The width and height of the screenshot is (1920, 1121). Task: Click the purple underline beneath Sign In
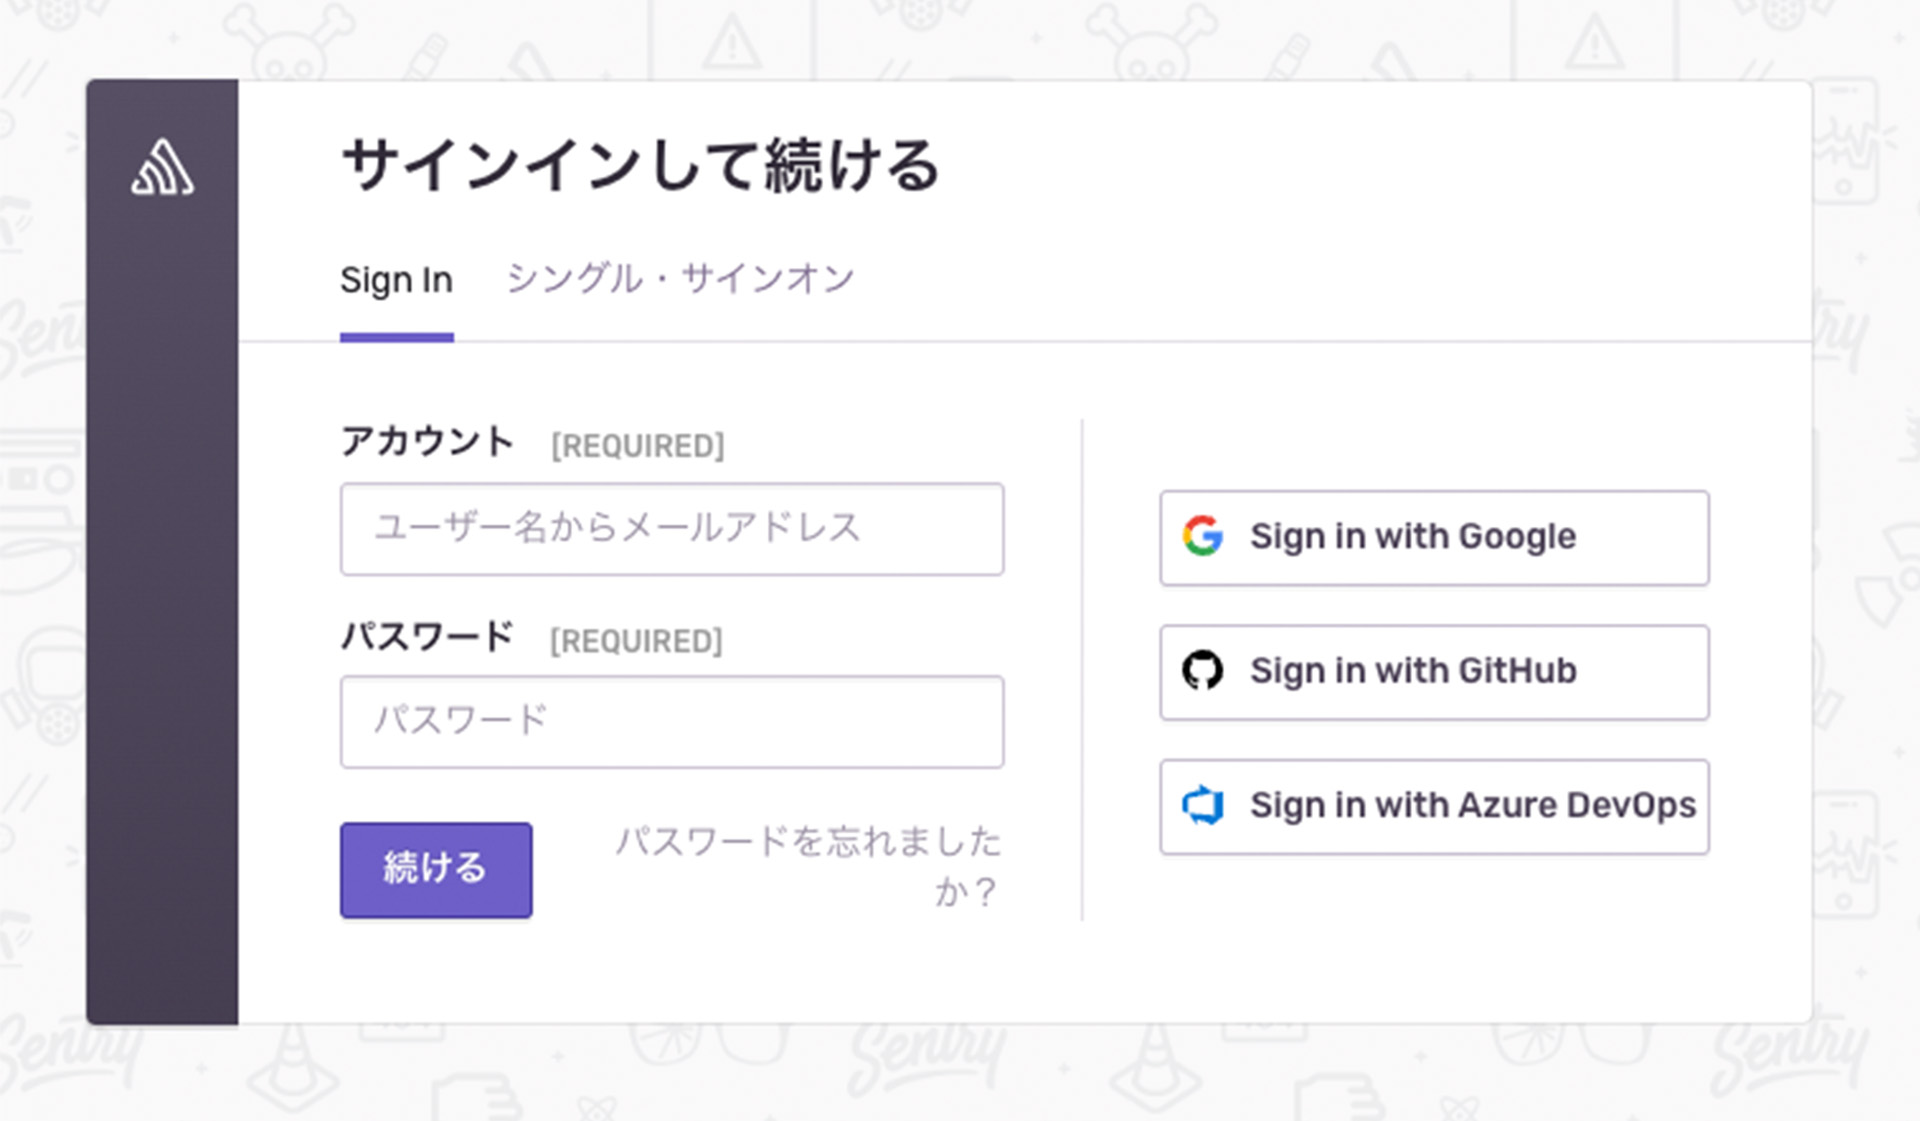tap(396, 337)
